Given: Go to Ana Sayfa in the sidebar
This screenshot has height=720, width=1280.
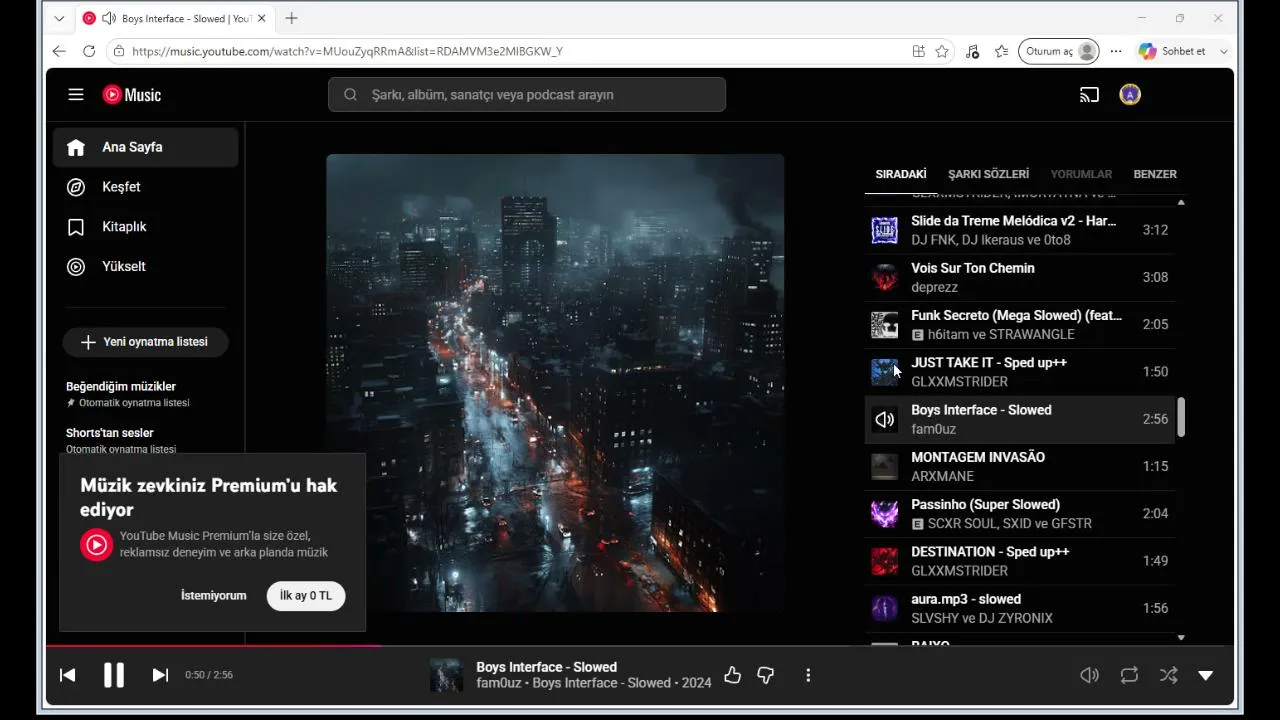Looking at the screenshot, I should (x=146, y=147).
